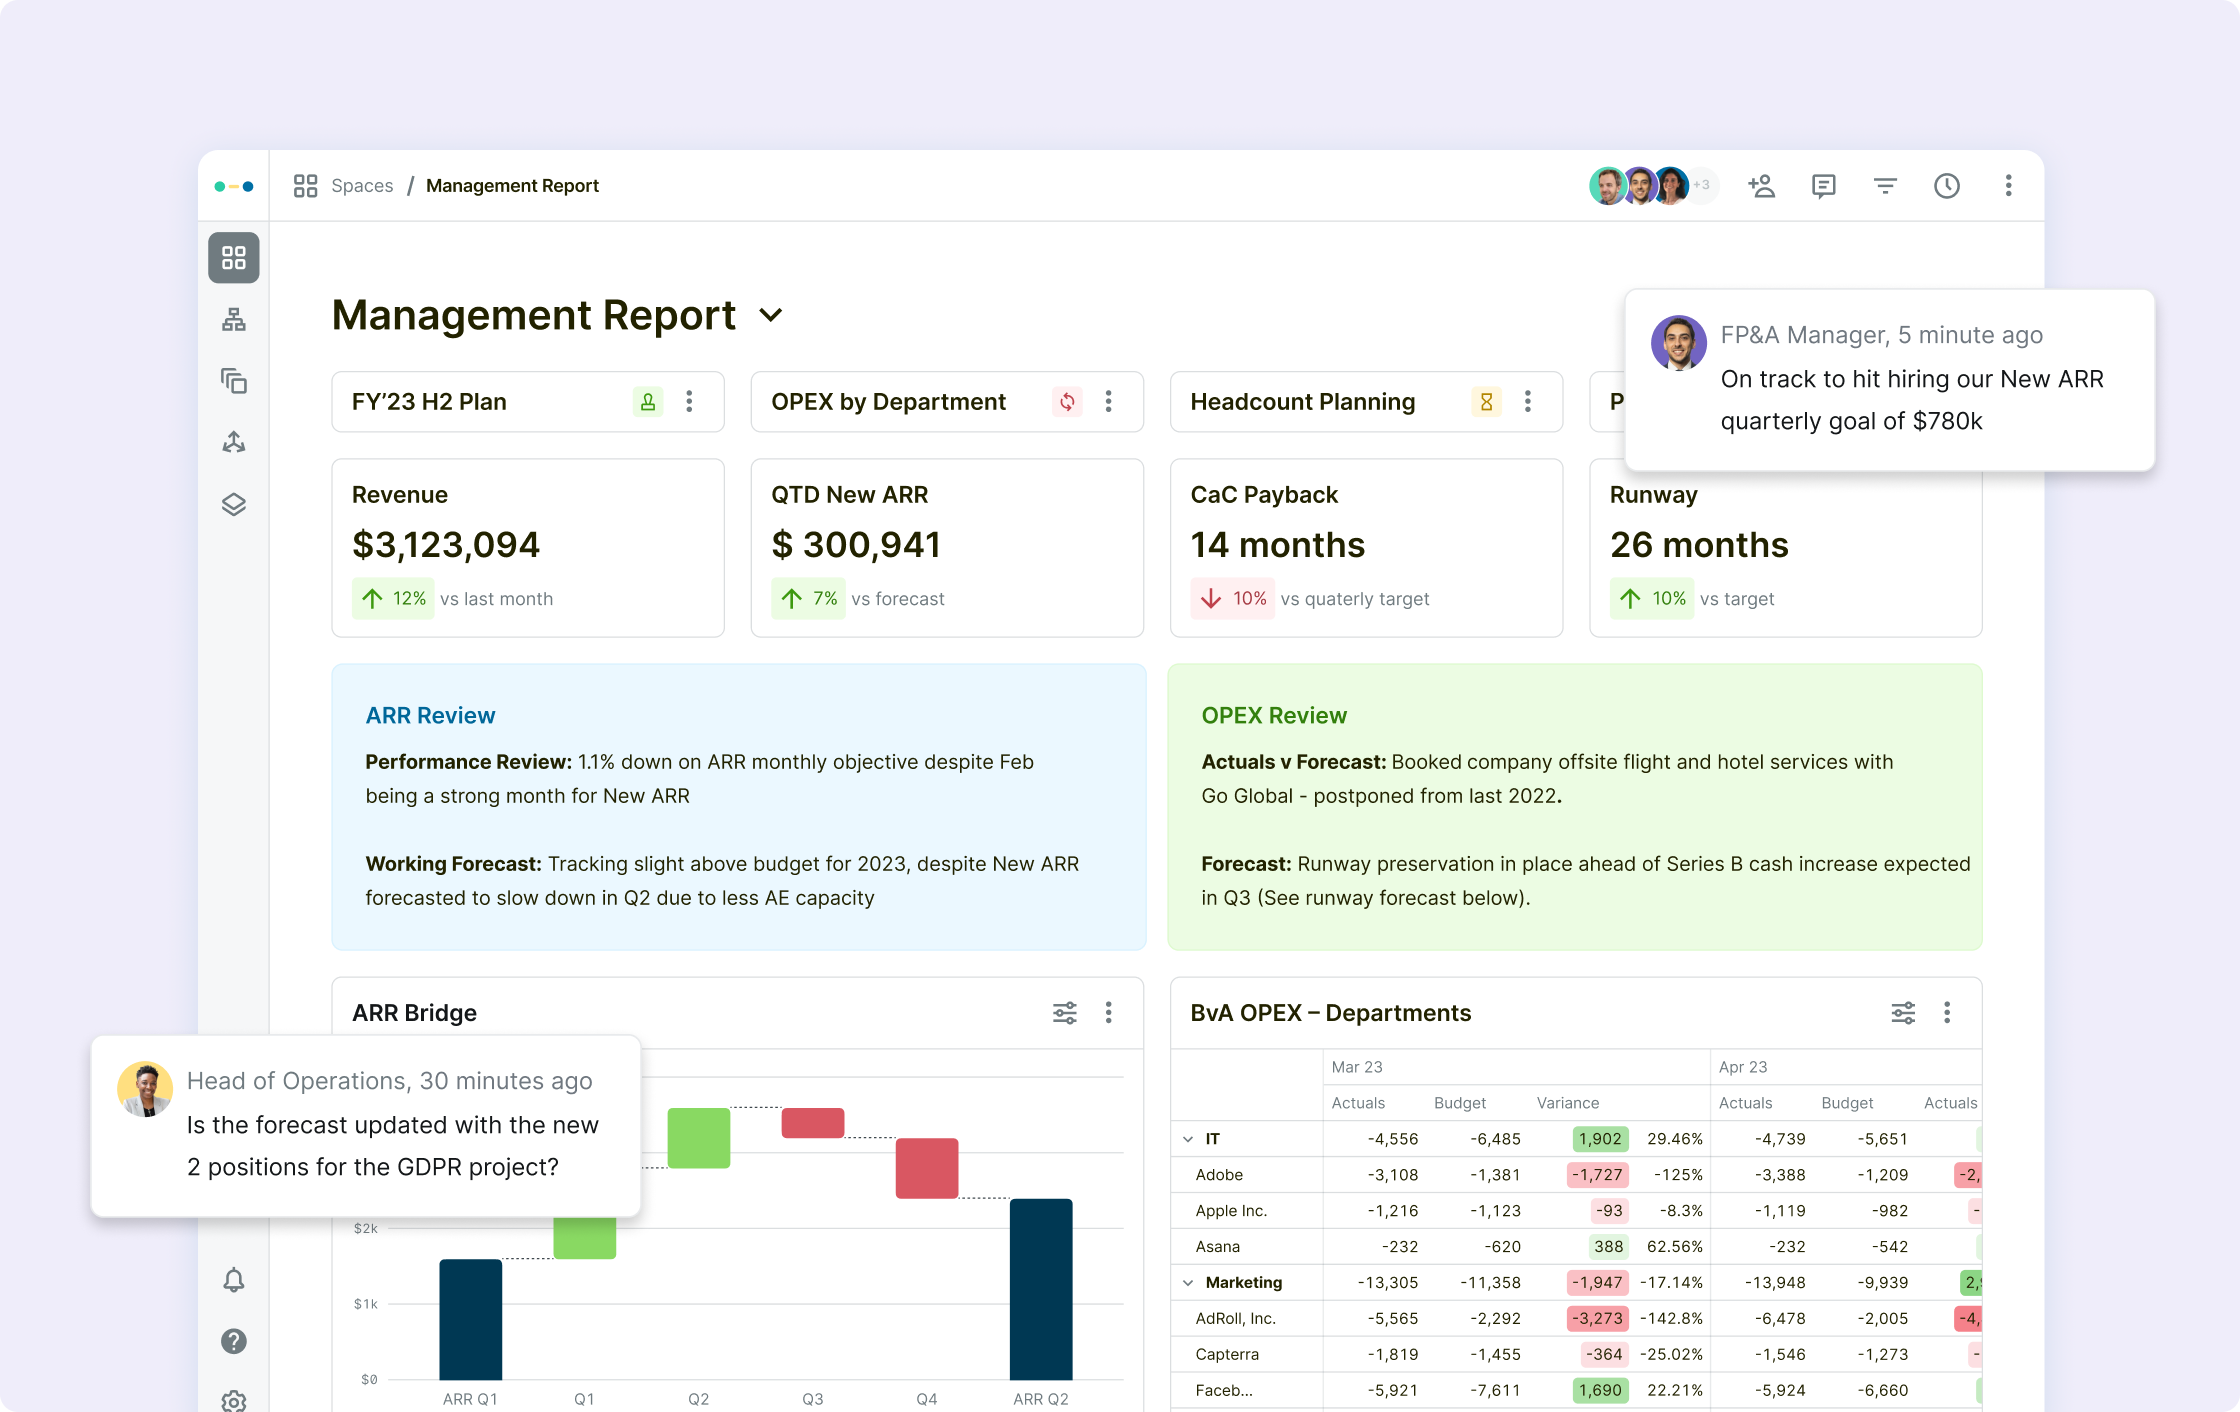Collapse the Marketing department row
2240x1412 pixels.
(1188, 1283)
